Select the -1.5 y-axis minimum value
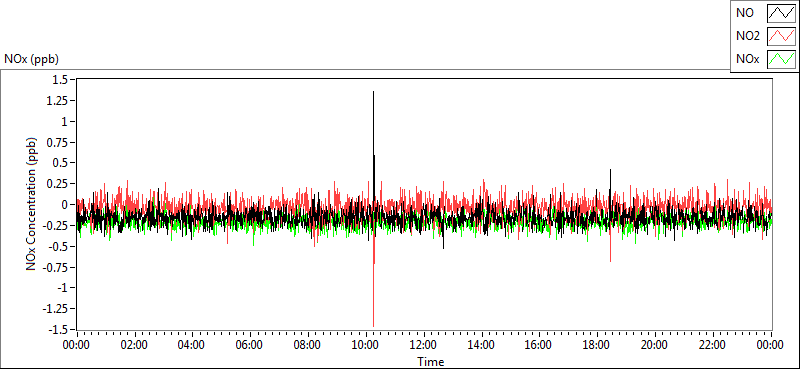 [58, 329]
